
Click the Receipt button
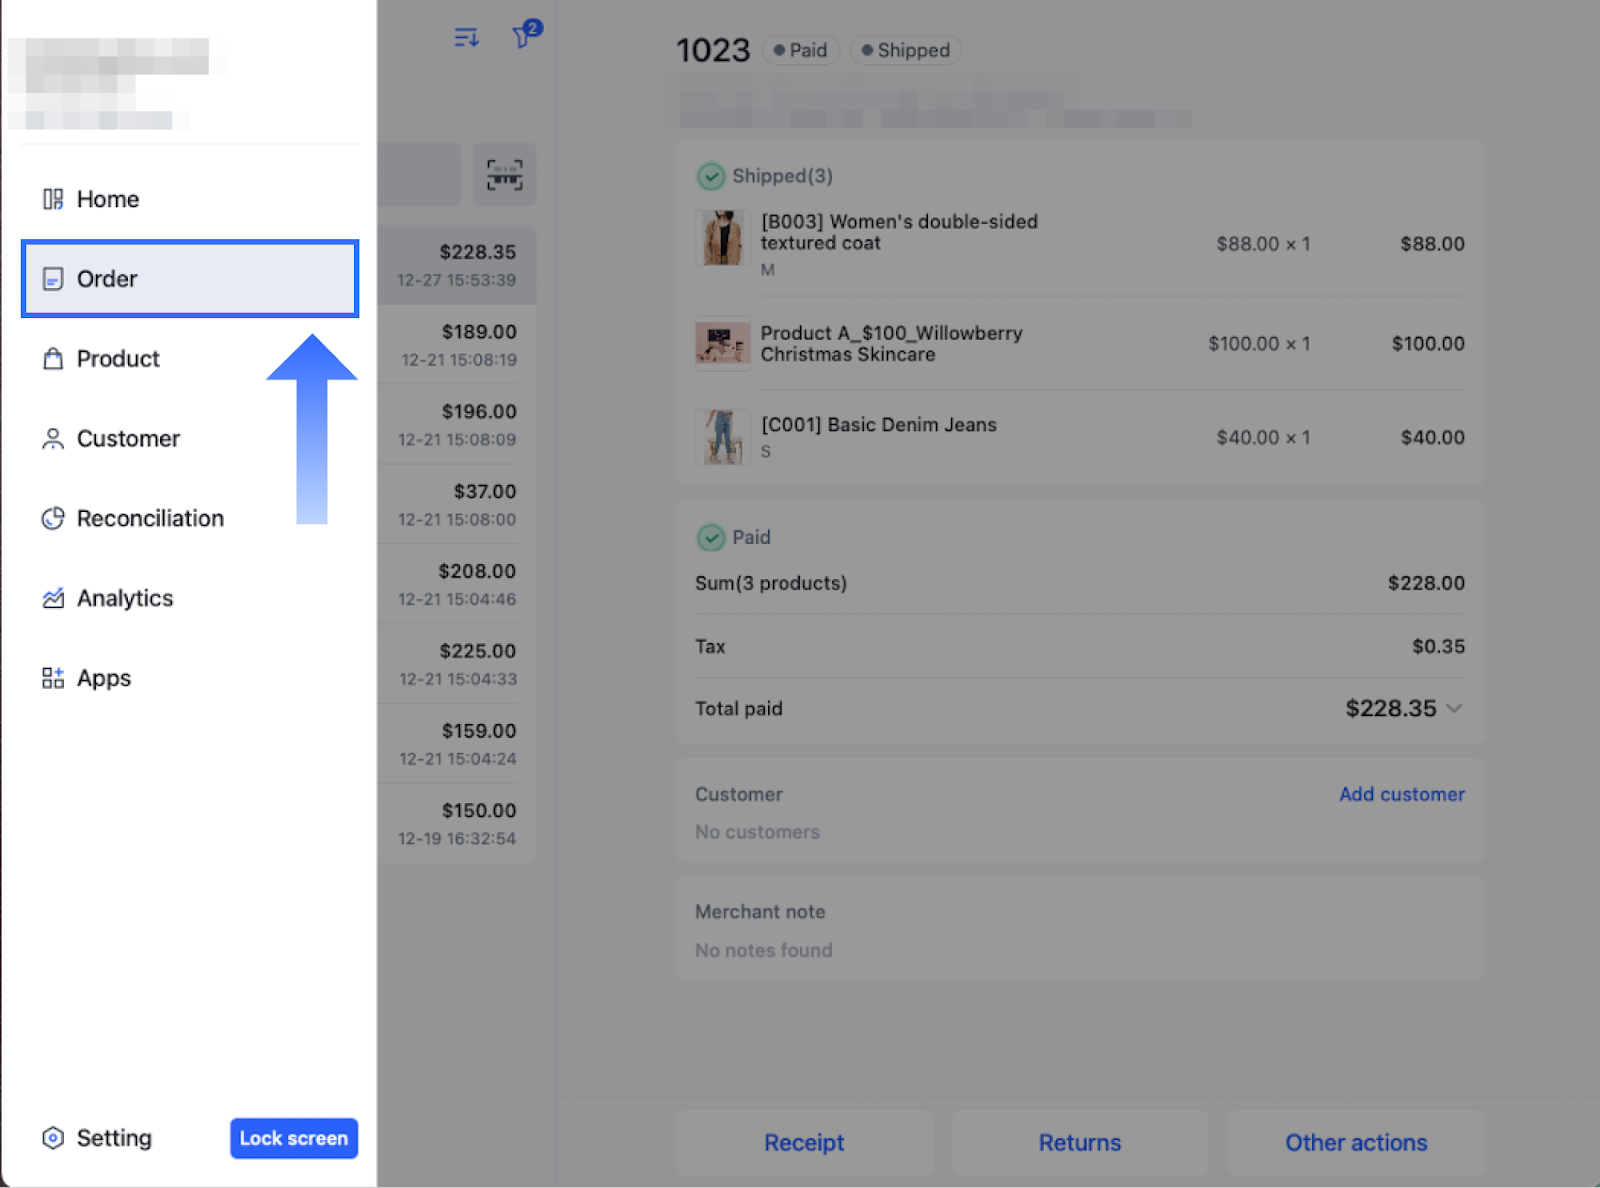tap(804, 1142)
